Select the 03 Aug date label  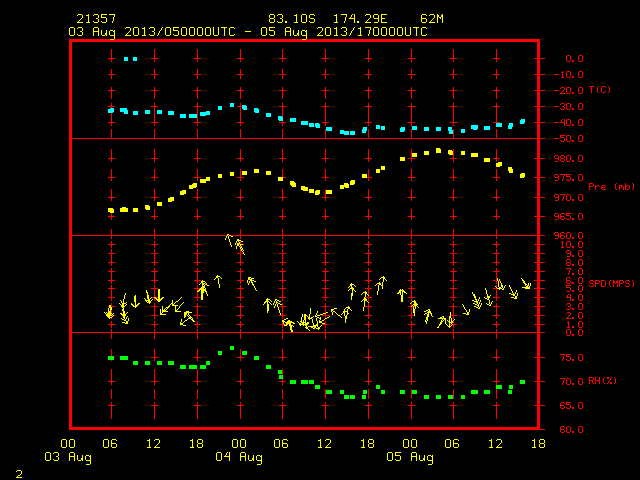(68, 457)
